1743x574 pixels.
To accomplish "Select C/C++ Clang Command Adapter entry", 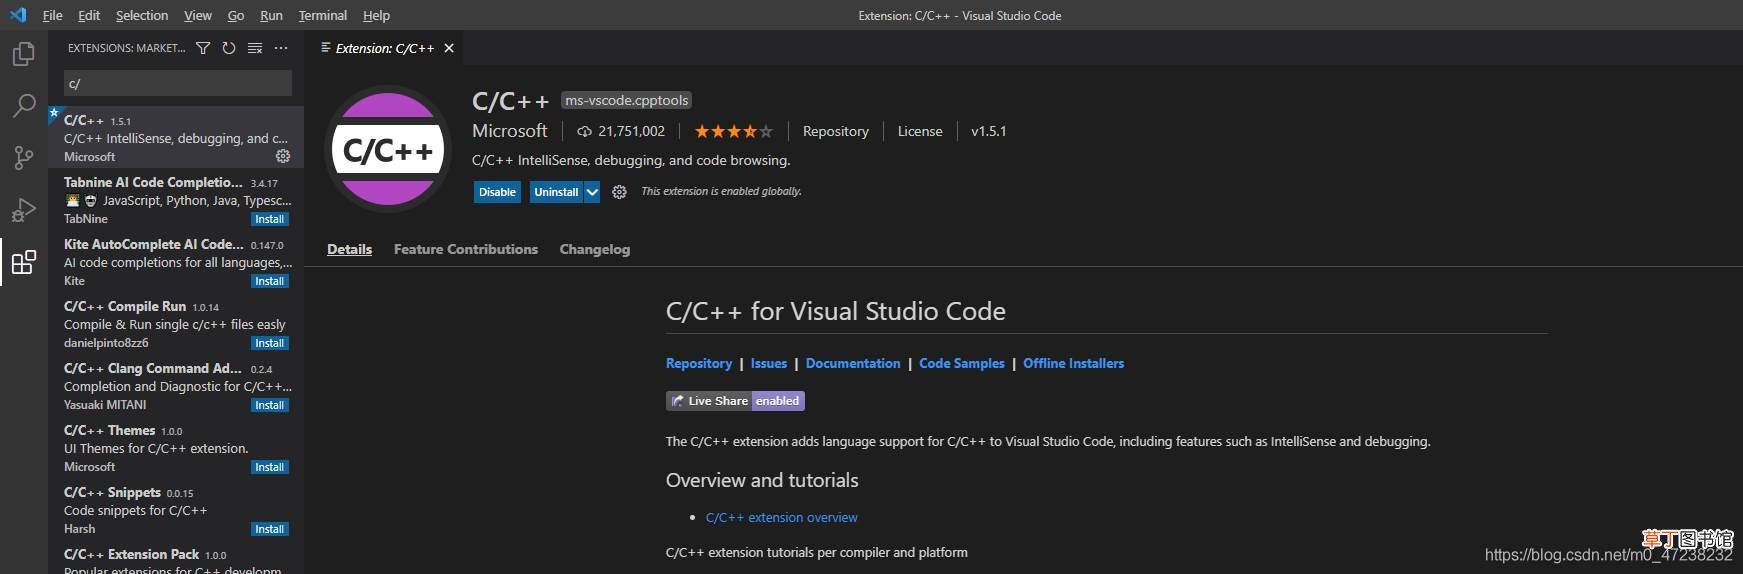I will click(176, 385).
